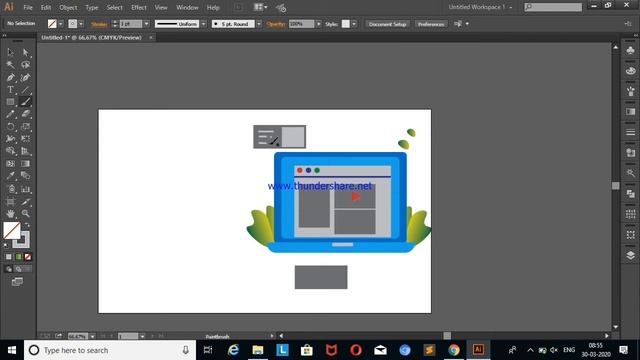
Task: Enable Draw Normal mode
Action: [x=9, y=269]
